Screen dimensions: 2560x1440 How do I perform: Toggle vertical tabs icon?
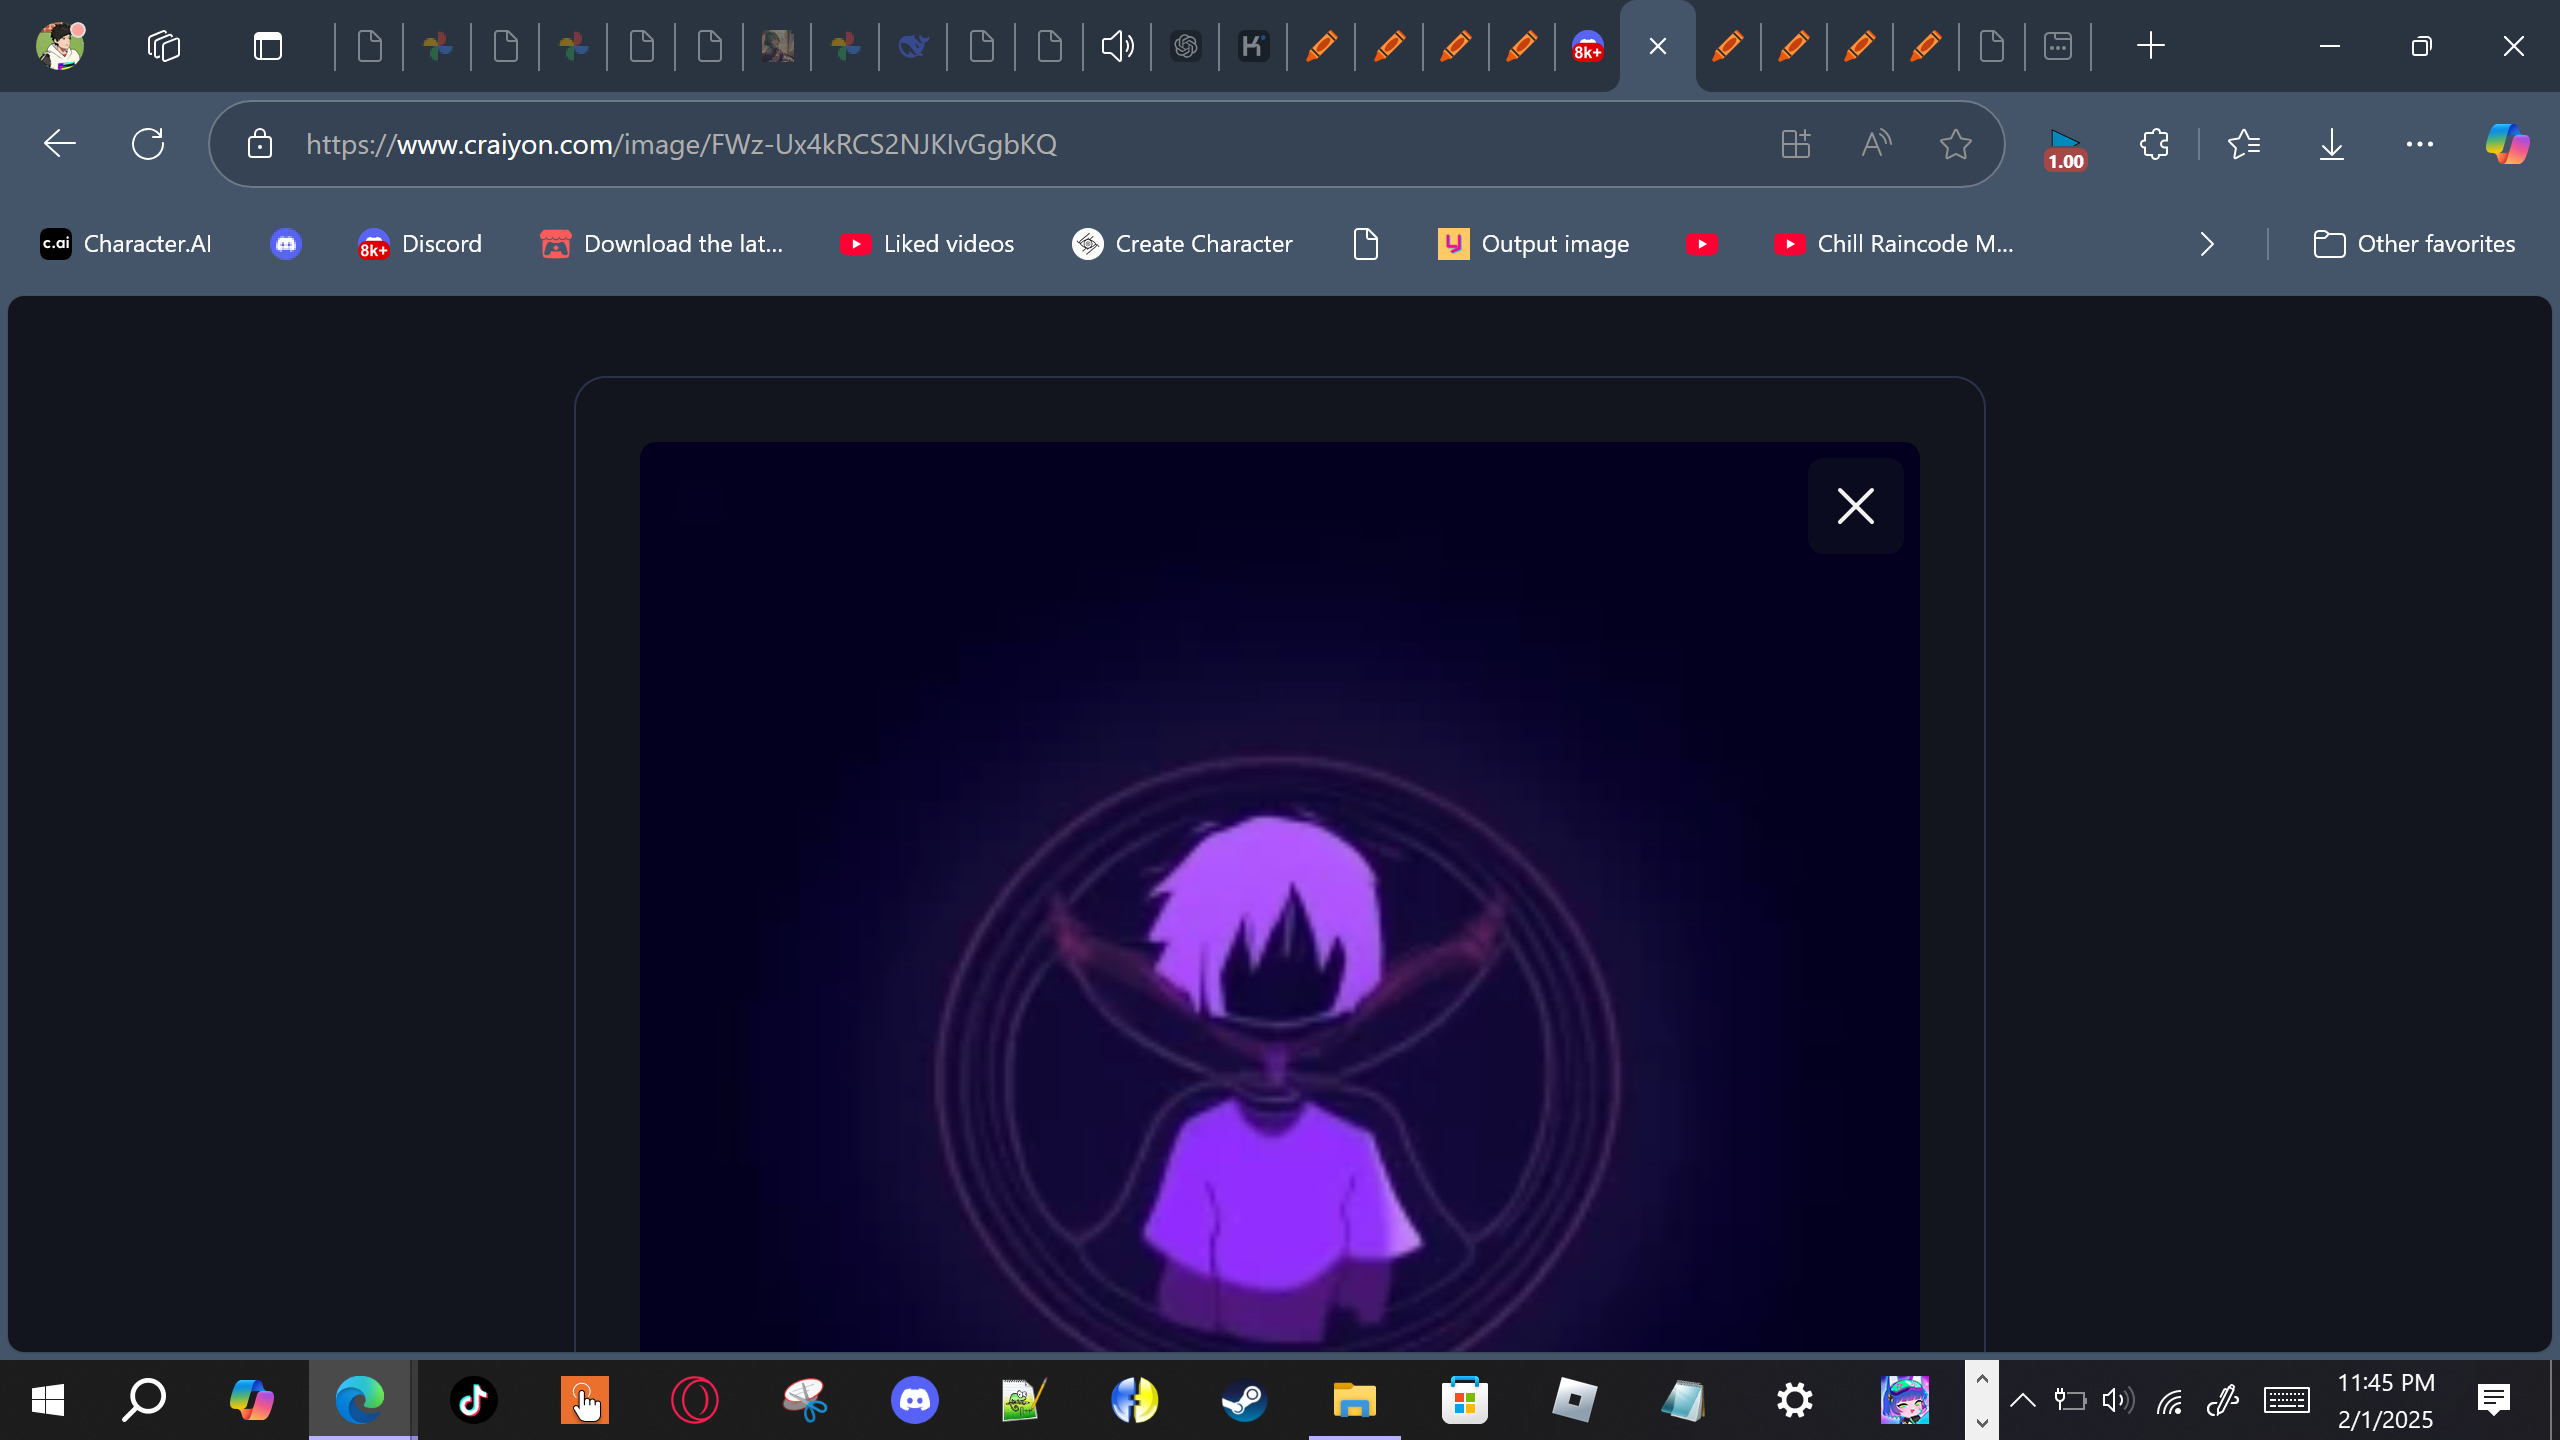coord(267,46)
